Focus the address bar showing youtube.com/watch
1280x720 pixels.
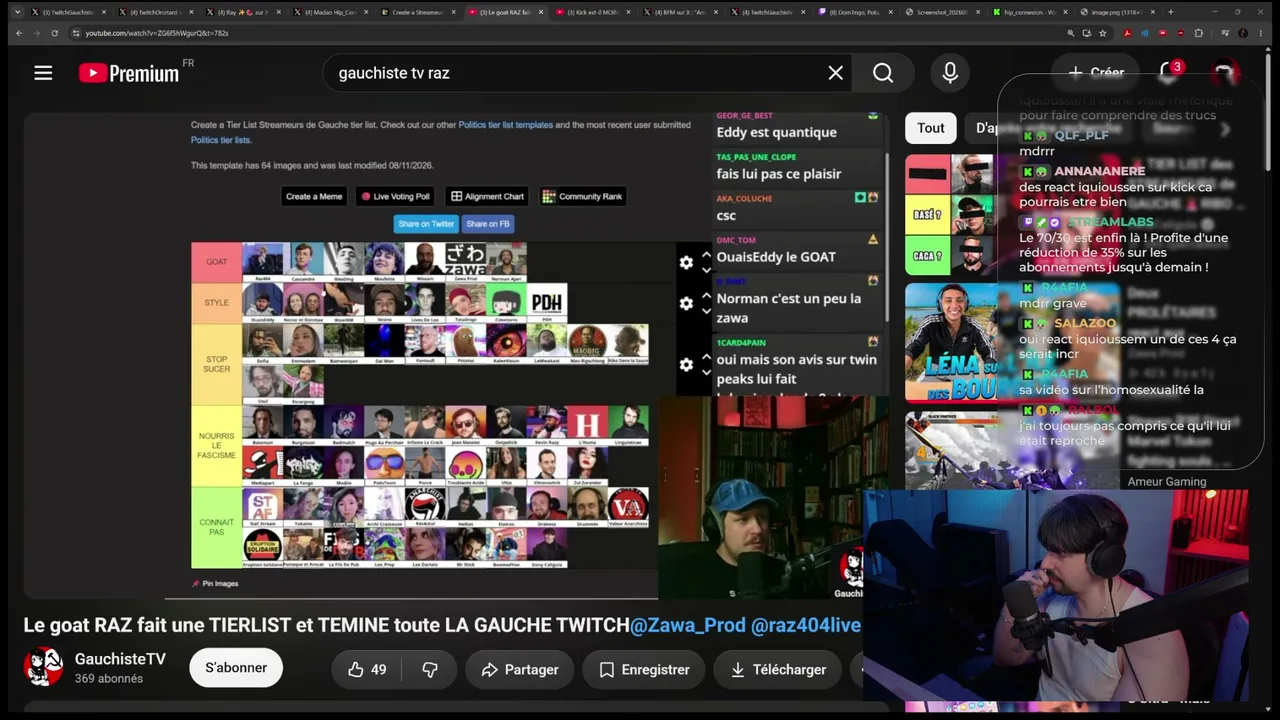[570, 33]
